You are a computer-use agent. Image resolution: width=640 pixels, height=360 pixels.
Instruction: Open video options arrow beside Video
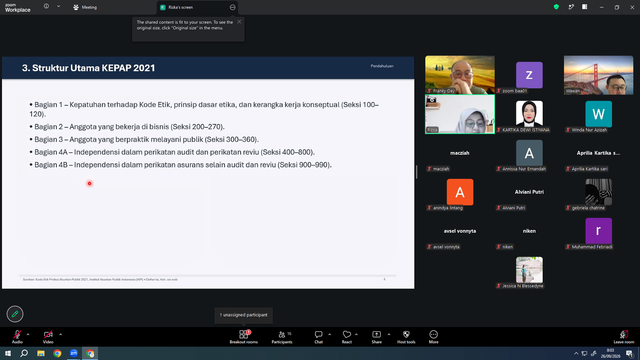click(x=60, y=334)
